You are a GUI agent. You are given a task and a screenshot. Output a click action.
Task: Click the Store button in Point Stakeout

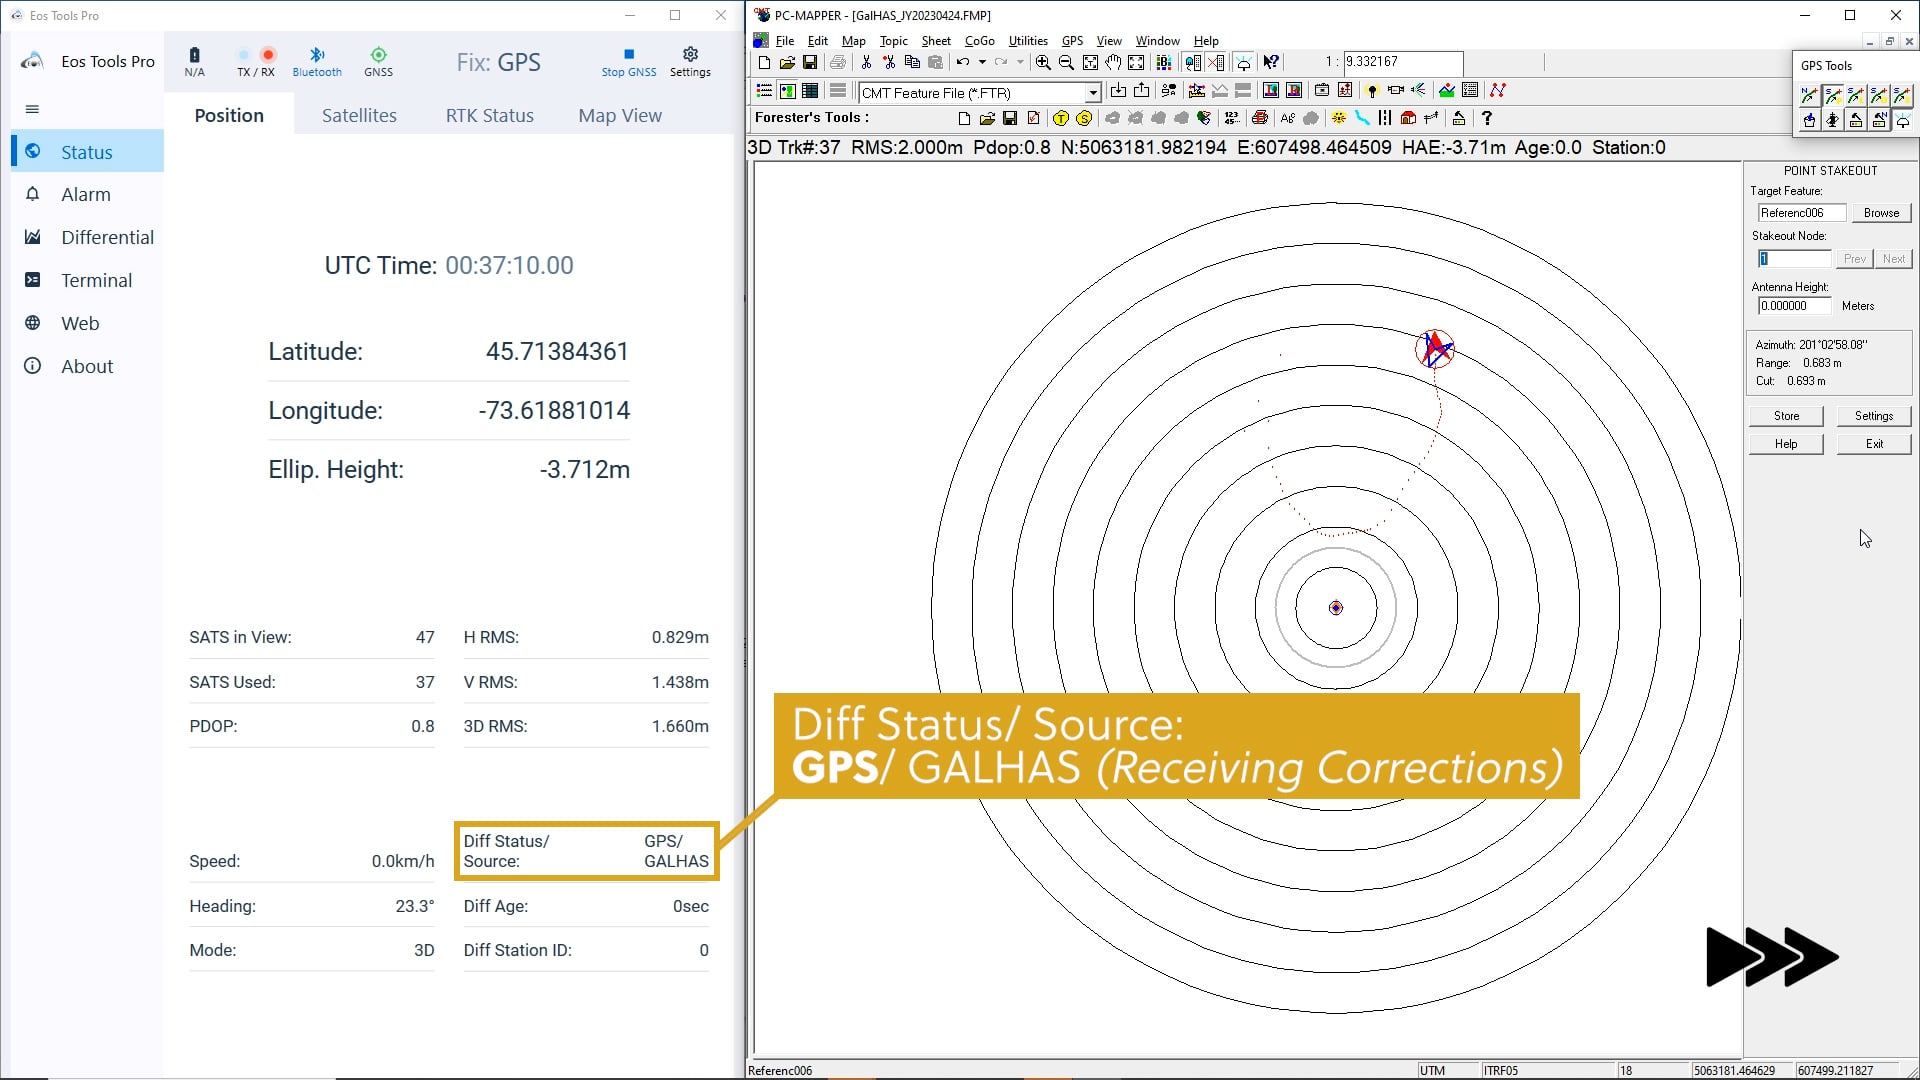pos(1787,415)
